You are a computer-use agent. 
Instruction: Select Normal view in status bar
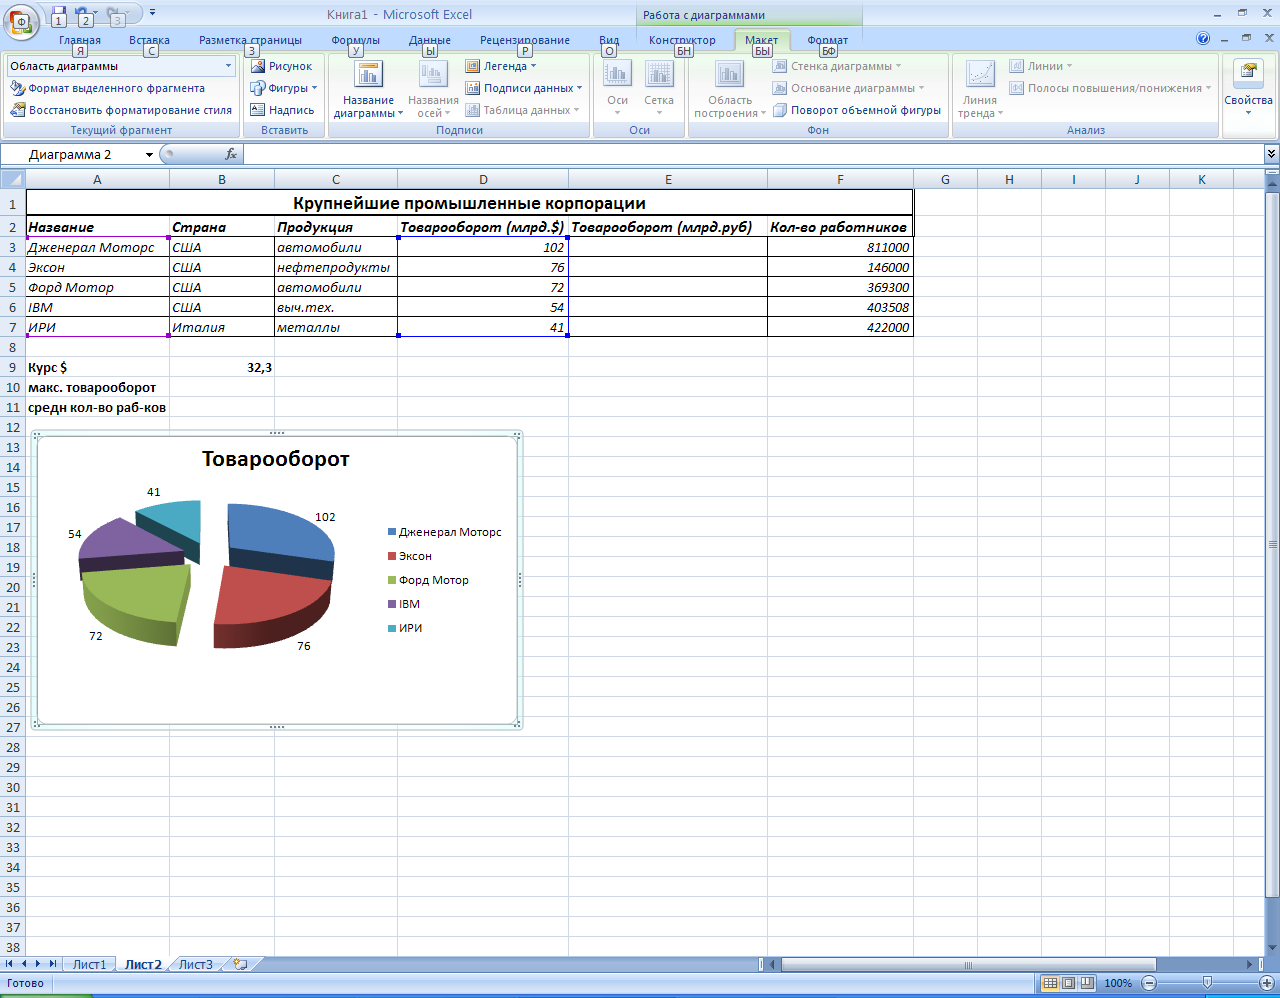pos(1050,983)
